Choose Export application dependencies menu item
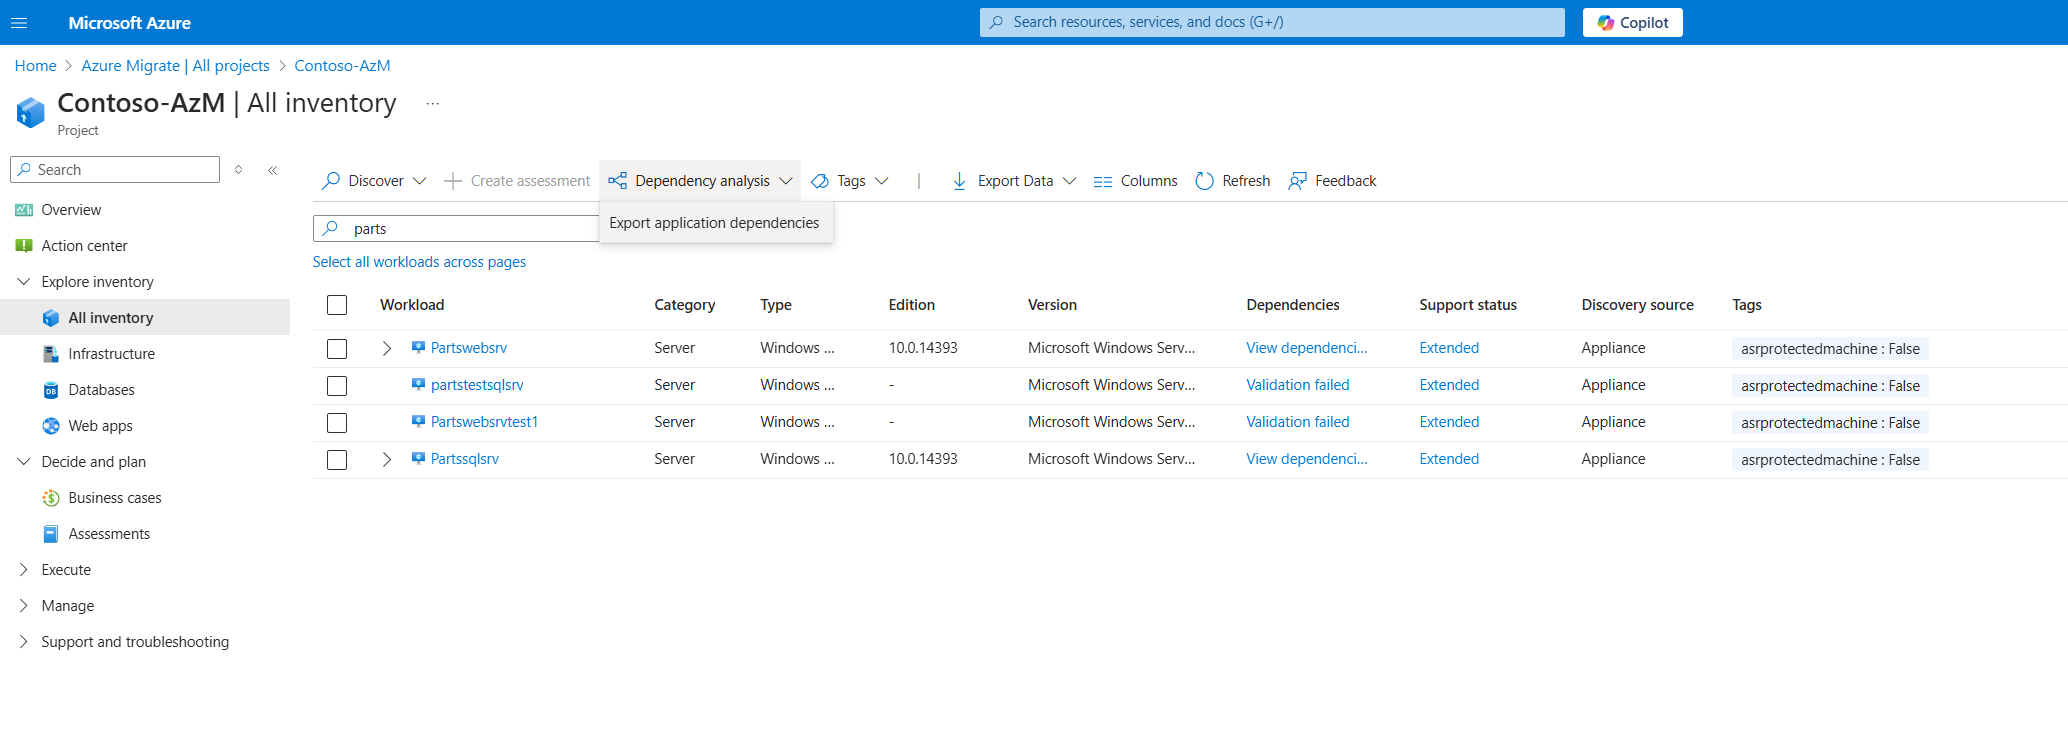The width and height of the screenshot is (2068, 732). (x=714, y=223)
